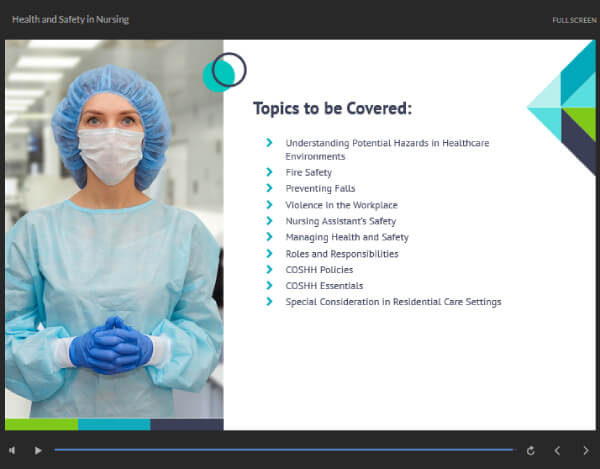600x469 pixels.
Task: Select Violence in the Workplace chevron bullet
Action: coord(269,205)
